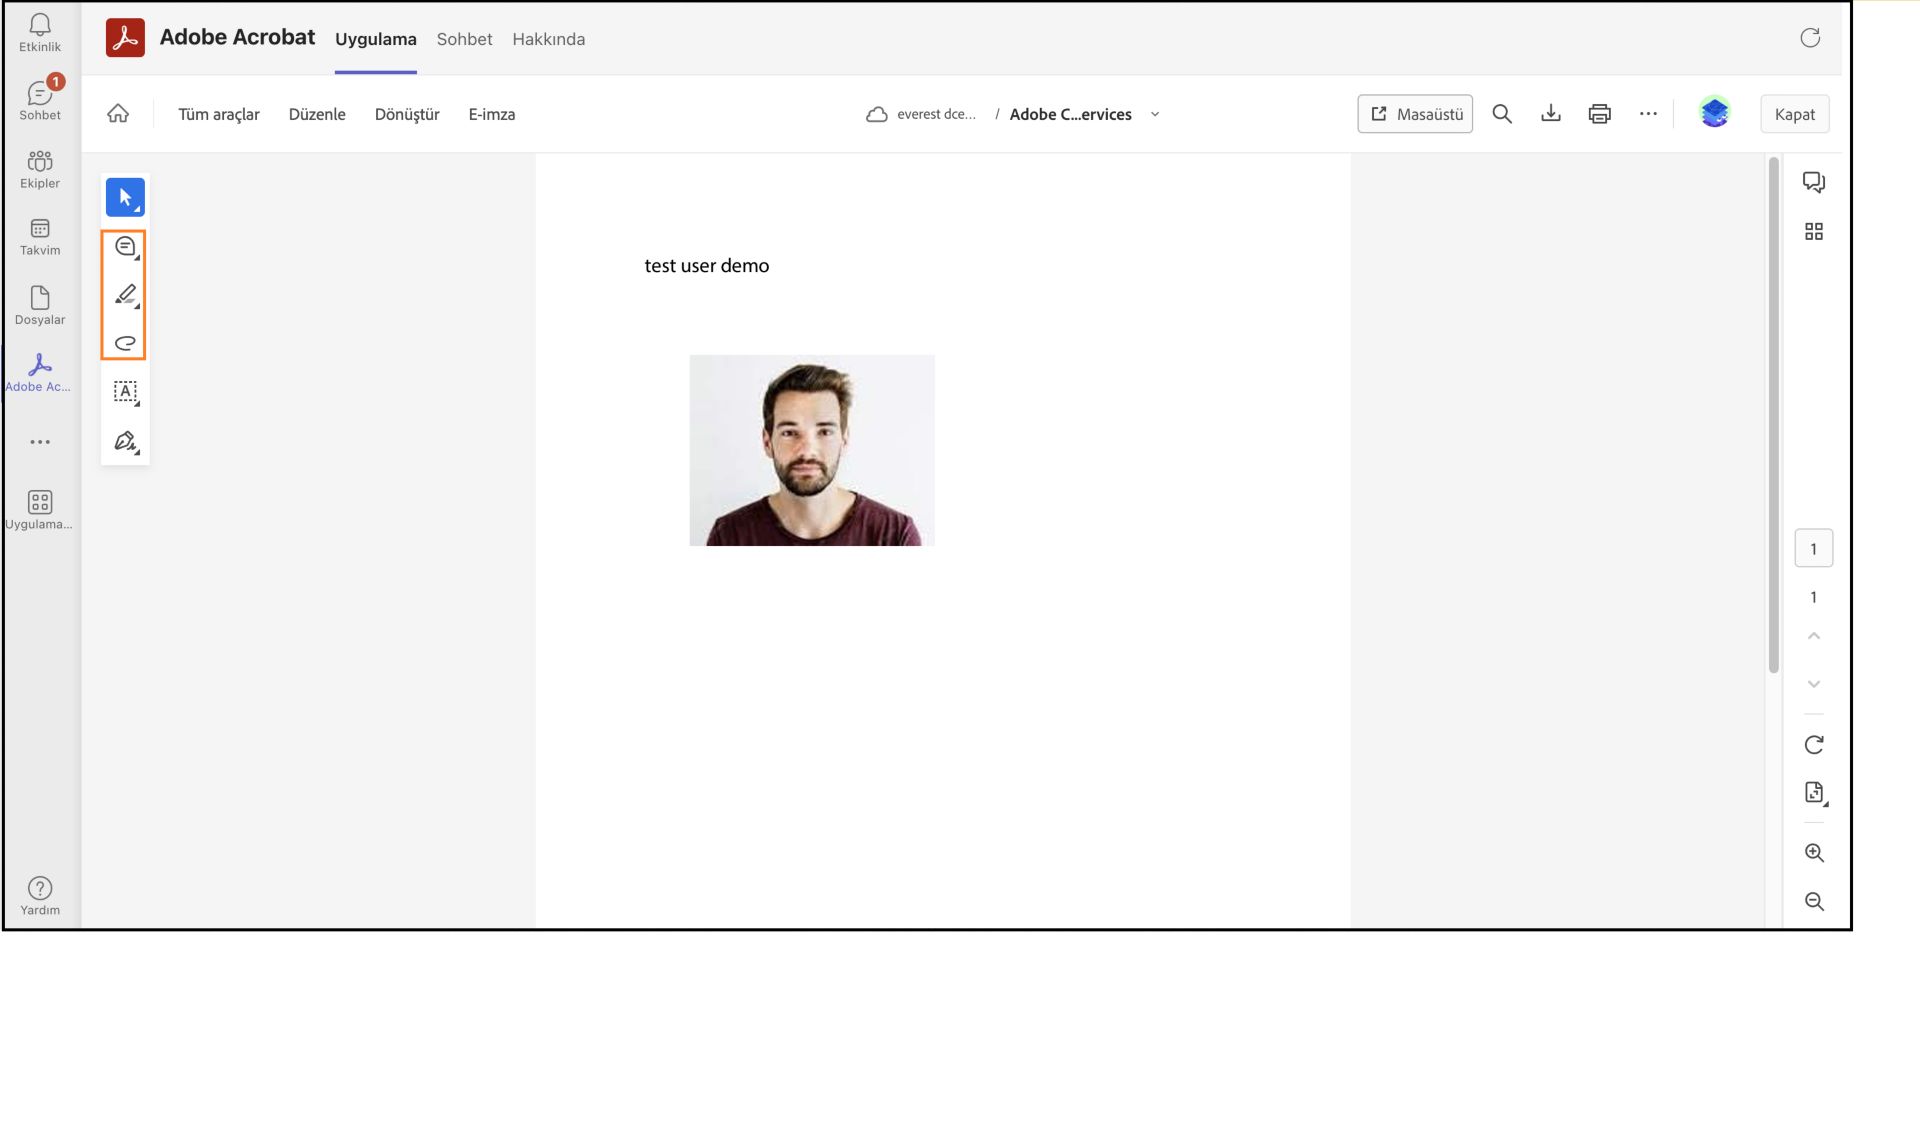1920x1145 pixels.
Task: Refresh the app tab
Action: 1810,38
